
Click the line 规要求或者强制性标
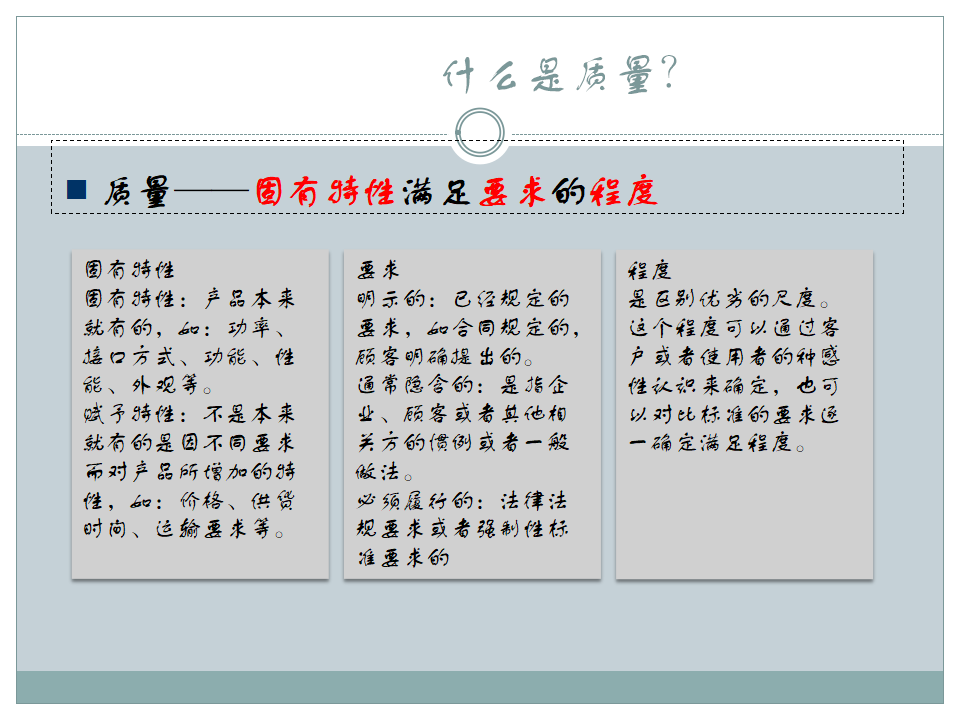coord(462,528)
